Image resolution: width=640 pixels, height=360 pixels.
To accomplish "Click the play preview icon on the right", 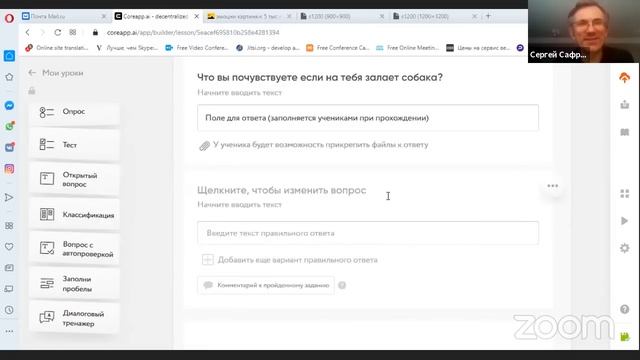I will pos(624,221).
